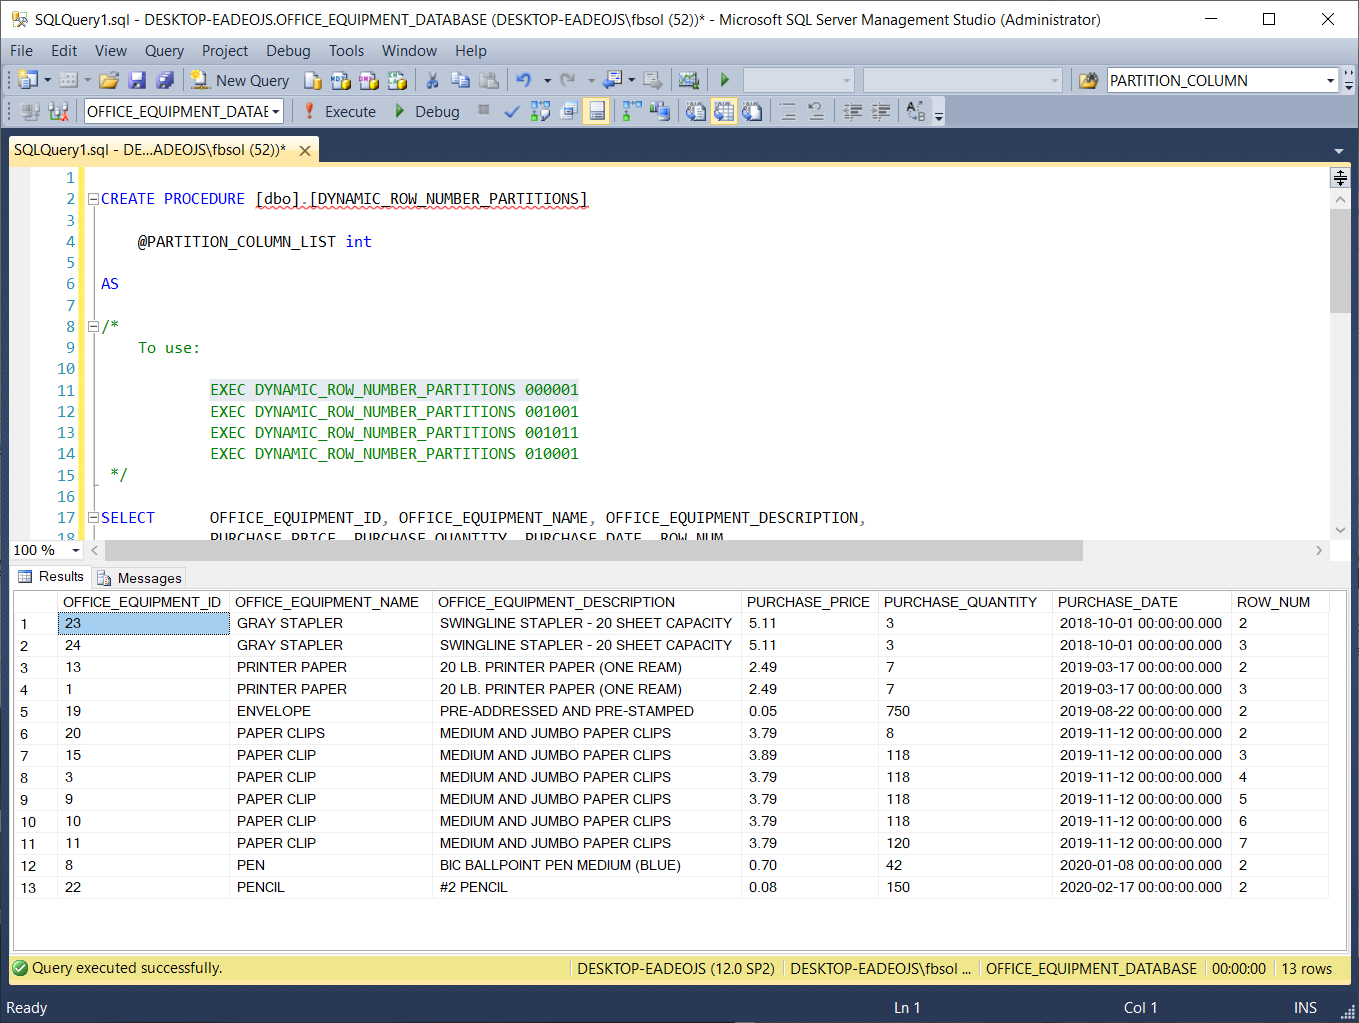Parse query with the blue checkmark icon

(x=511, y=112)
